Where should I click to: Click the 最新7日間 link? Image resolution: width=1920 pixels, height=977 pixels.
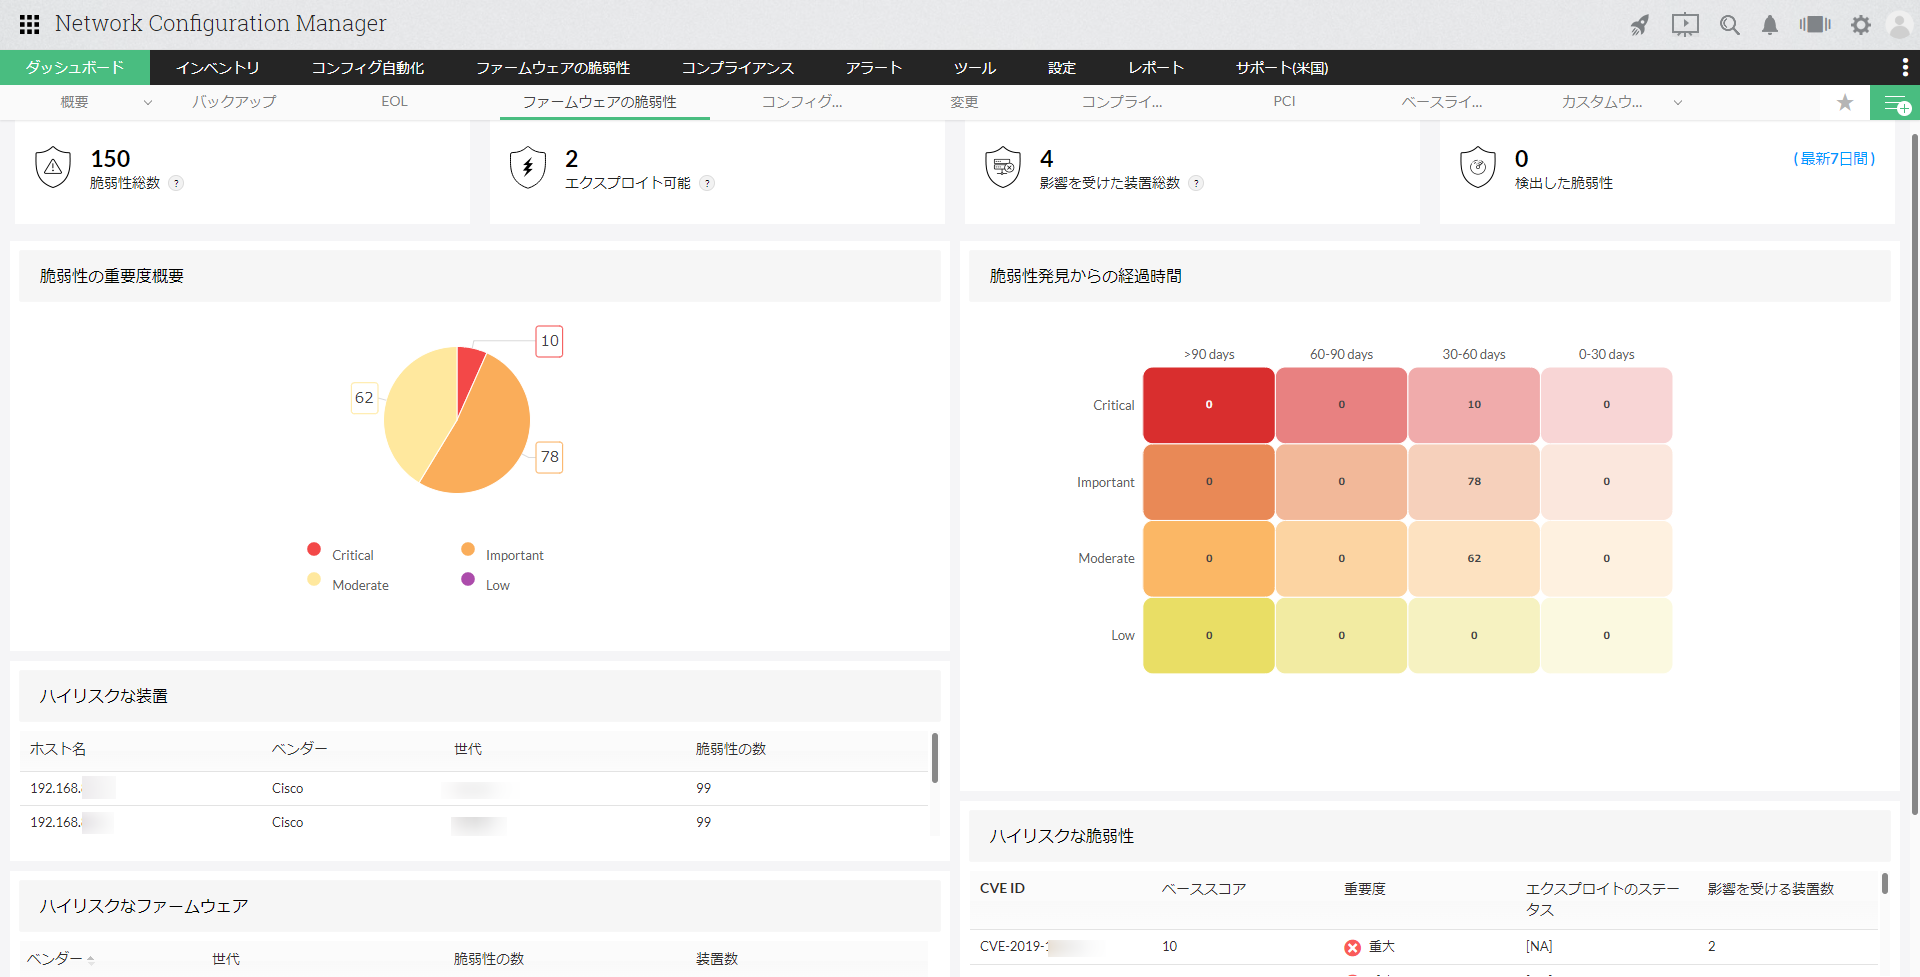coord(1834,158)
